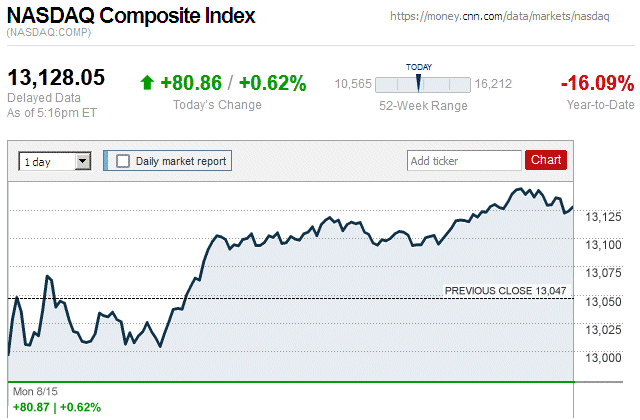640x420 pixels.
Task: Click the 13,000 price axis label
Action: point(603,358)
